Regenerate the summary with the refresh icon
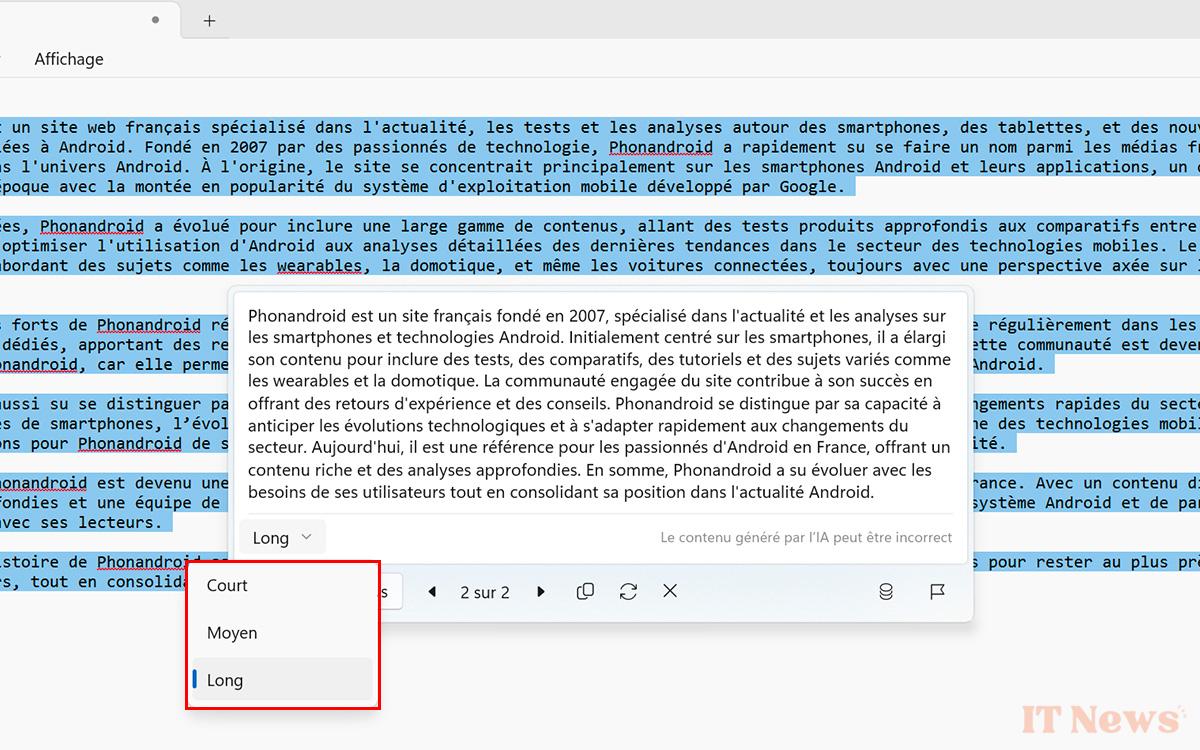This screenshot has height=750, width=1200. point(628,592)
